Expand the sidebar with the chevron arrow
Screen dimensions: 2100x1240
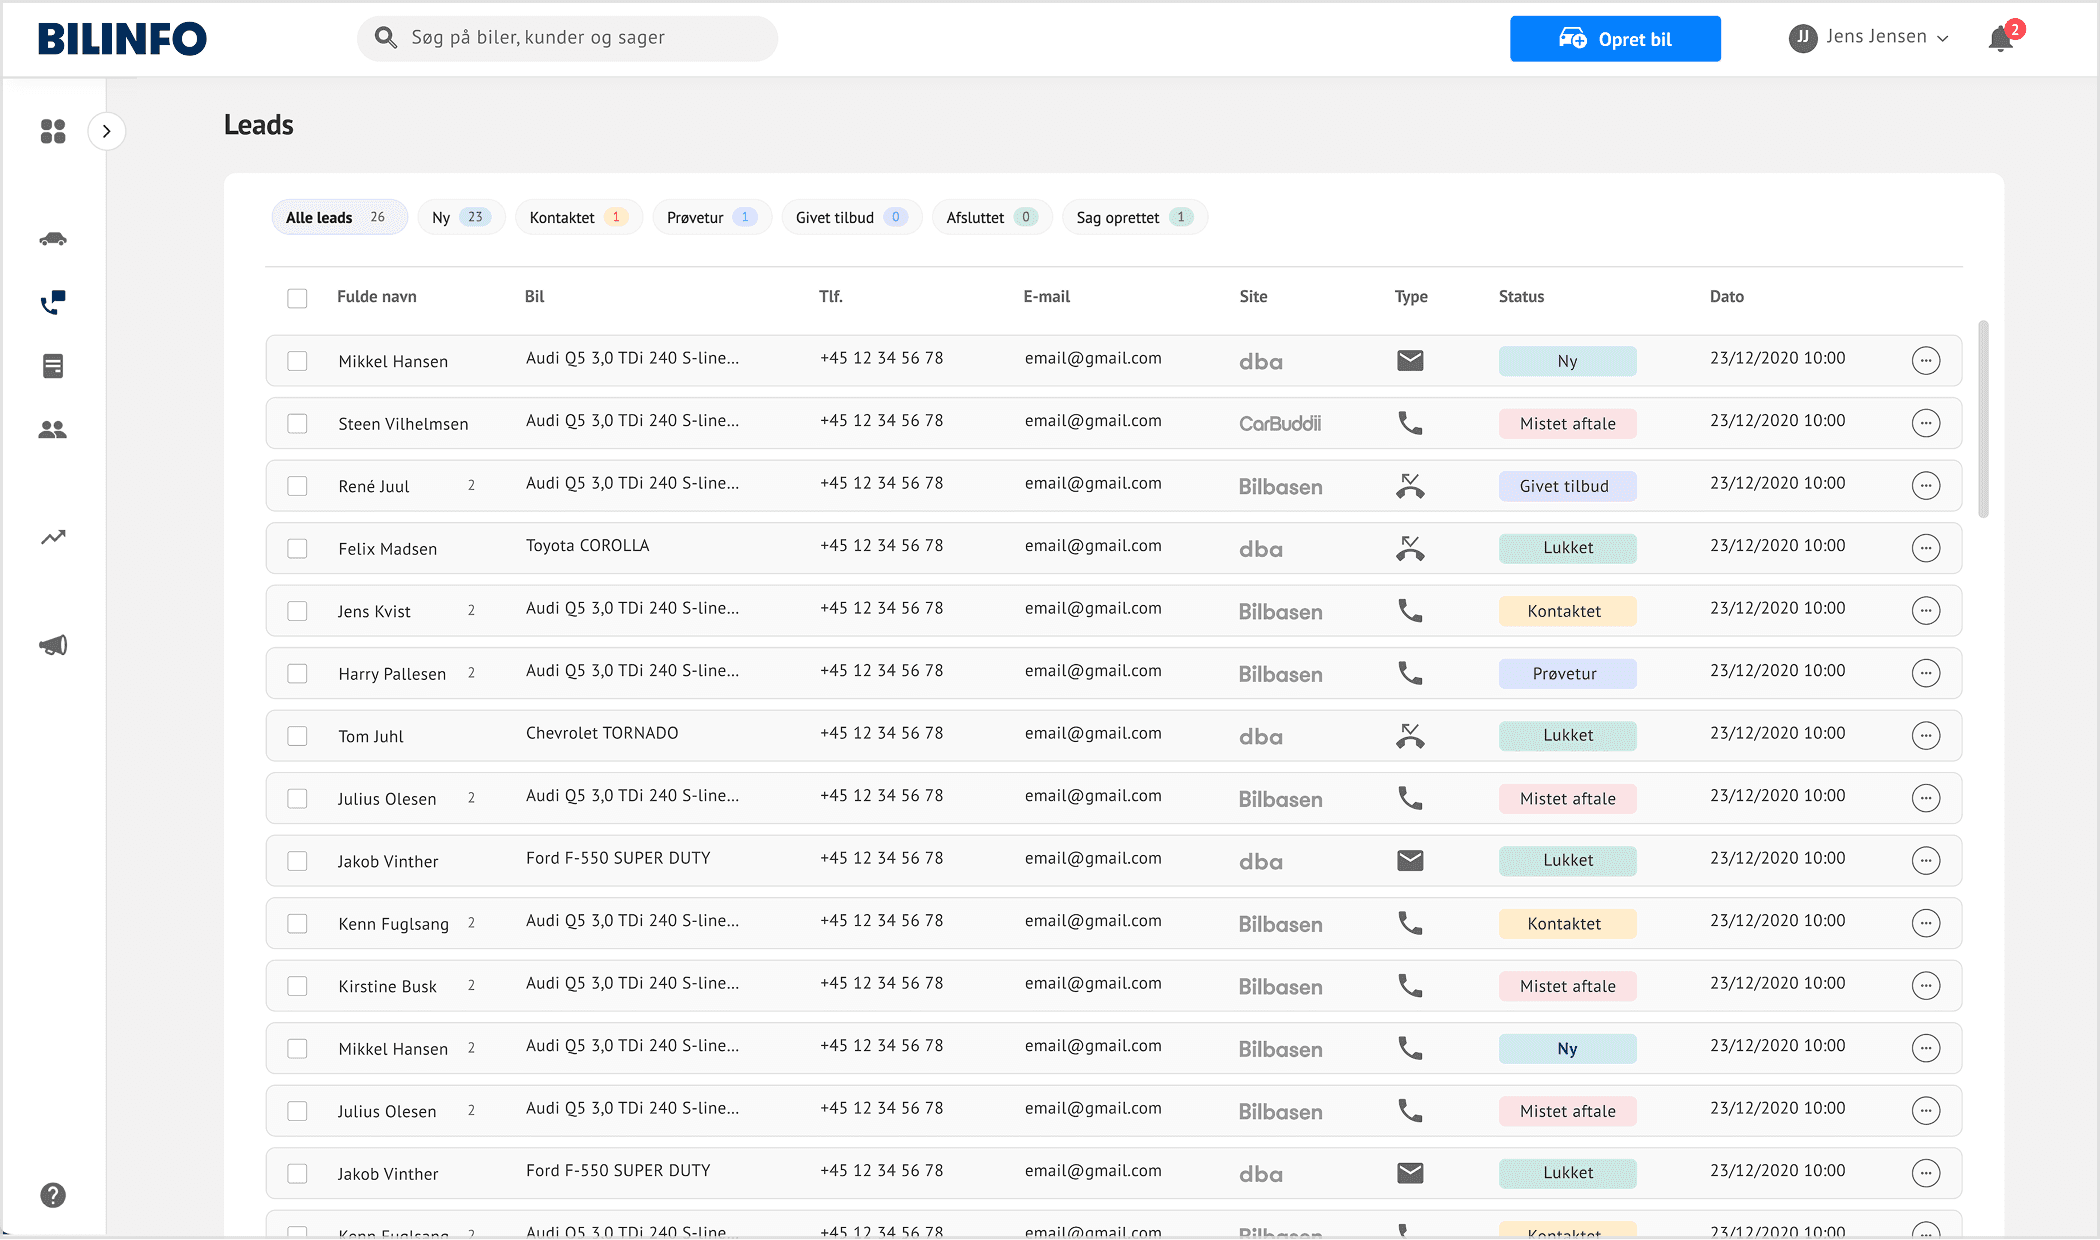coord(107,131)
